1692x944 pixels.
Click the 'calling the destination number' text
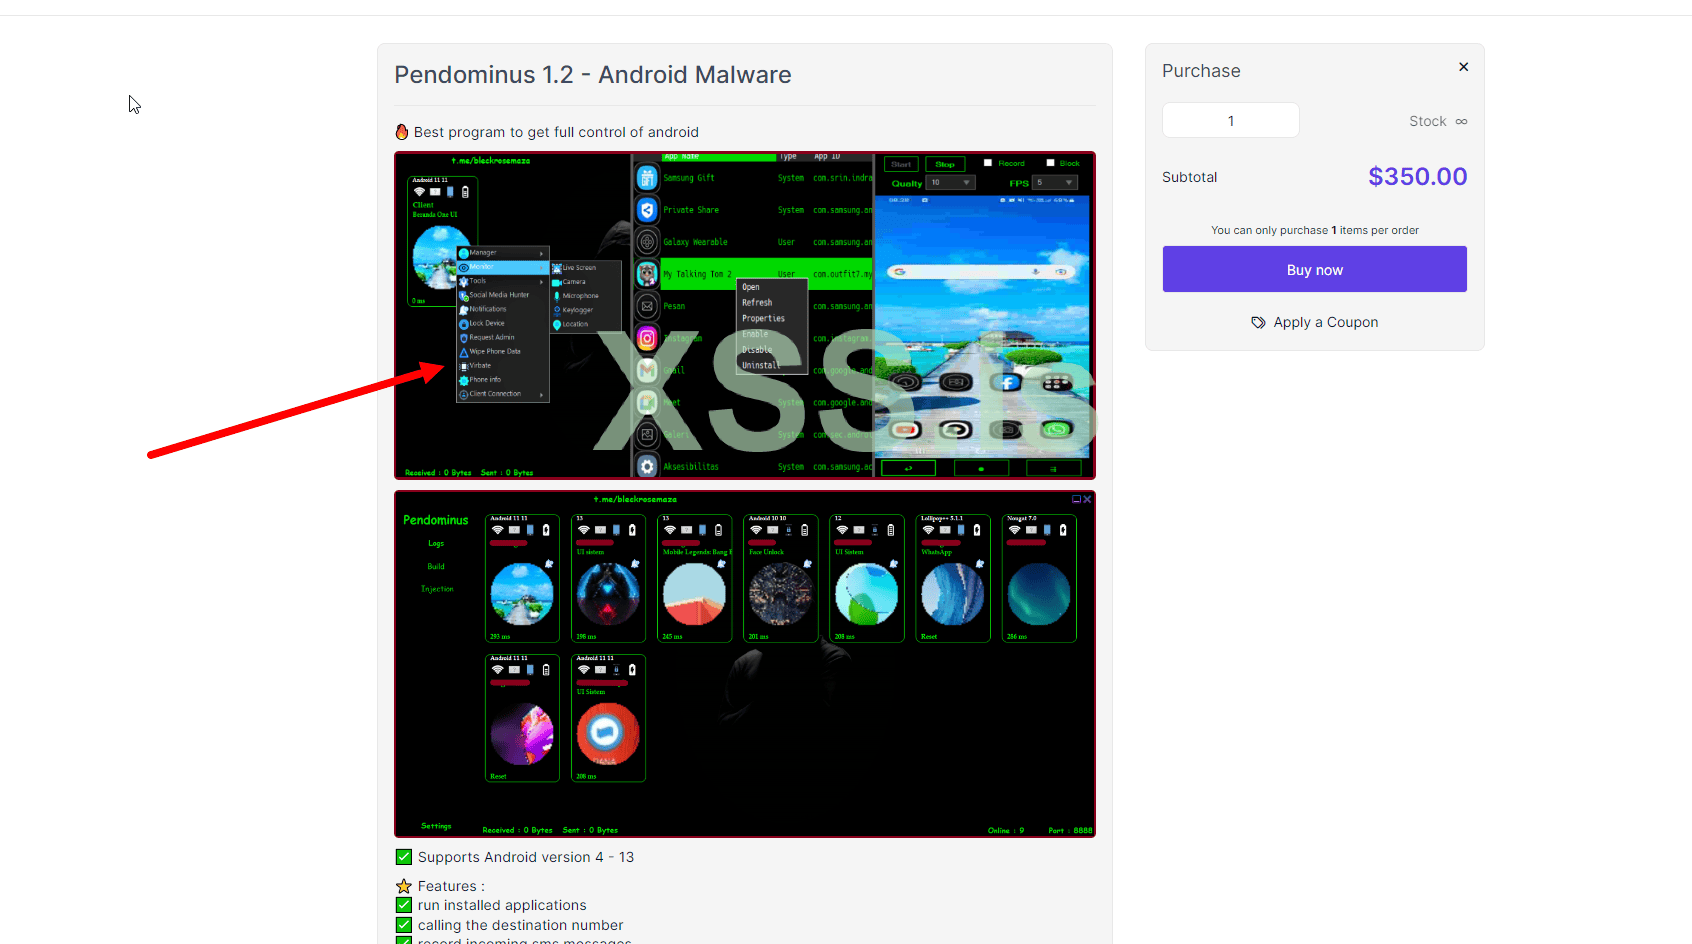(x=520, y=925)
